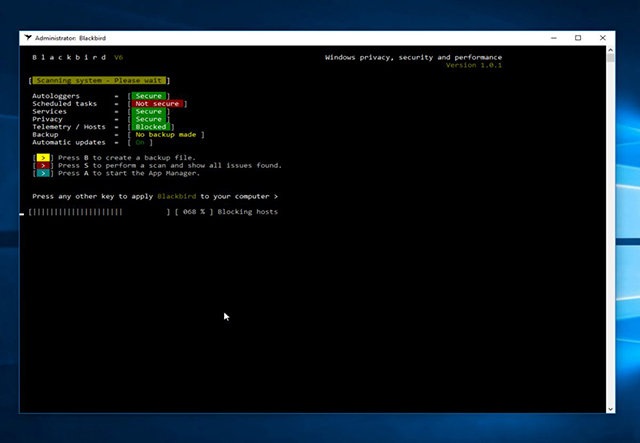
Task: Click the Autologgers Secure status
Action: point(149,96)
